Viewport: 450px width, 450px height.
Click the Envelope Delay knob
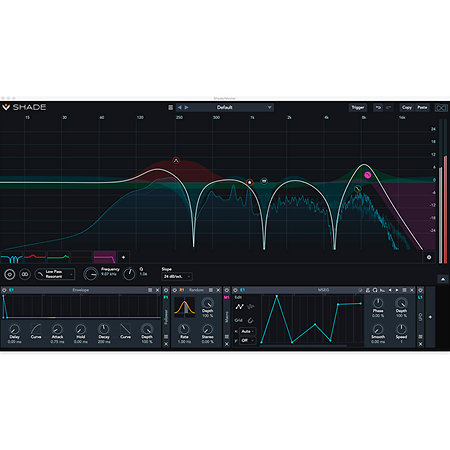tap(14, 329)
